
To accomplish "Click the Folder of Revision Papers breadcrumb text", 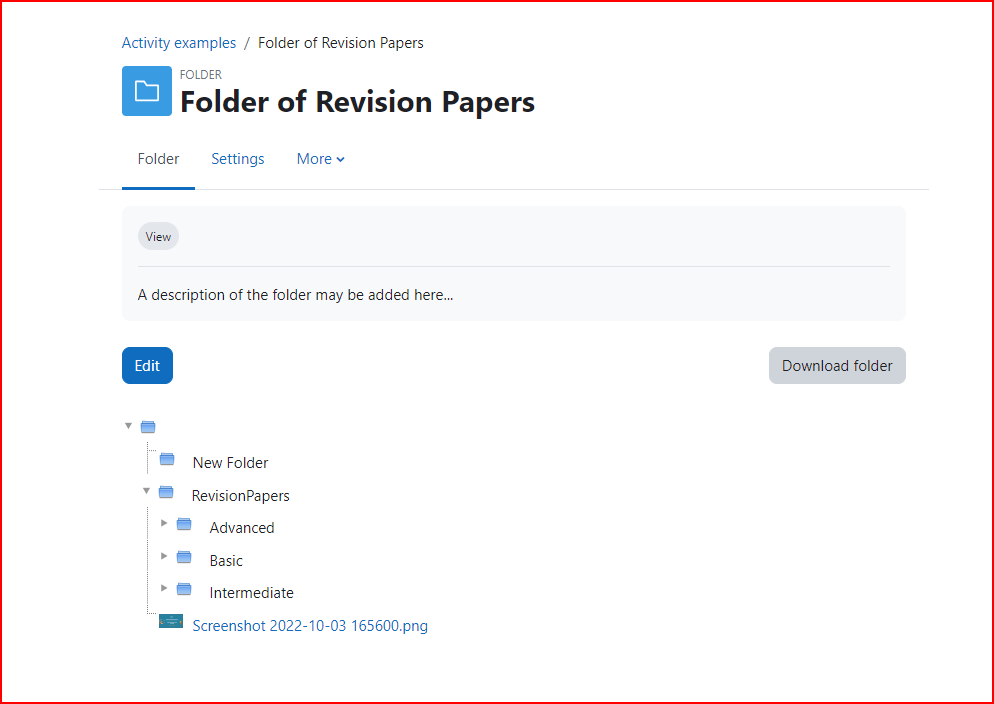I will tap(341, 43).
